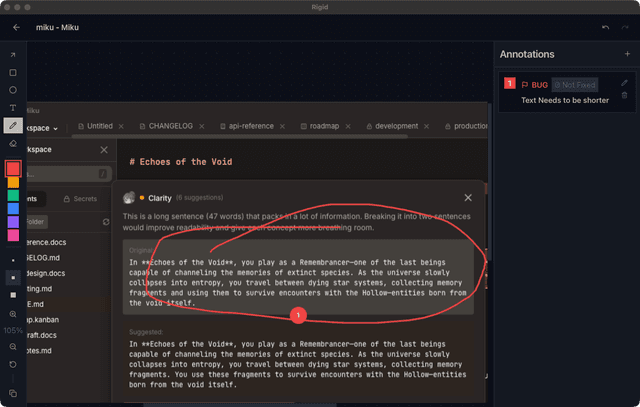Select annotation number 1 badge in panel
The image size is (640, 407).
pos(509,83)
